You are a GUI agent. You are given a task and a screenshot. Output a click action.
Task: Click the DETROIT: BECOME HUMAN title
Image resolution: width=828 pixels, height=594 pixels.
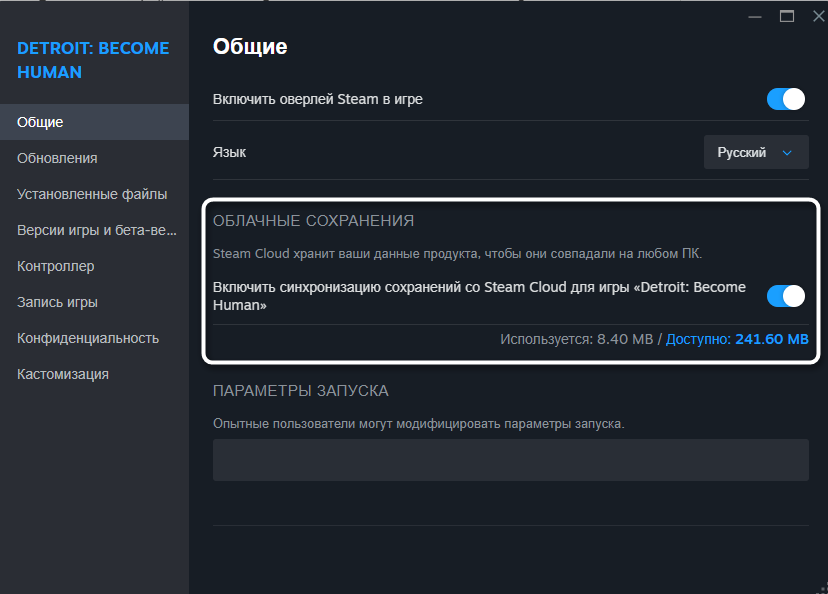93,60
